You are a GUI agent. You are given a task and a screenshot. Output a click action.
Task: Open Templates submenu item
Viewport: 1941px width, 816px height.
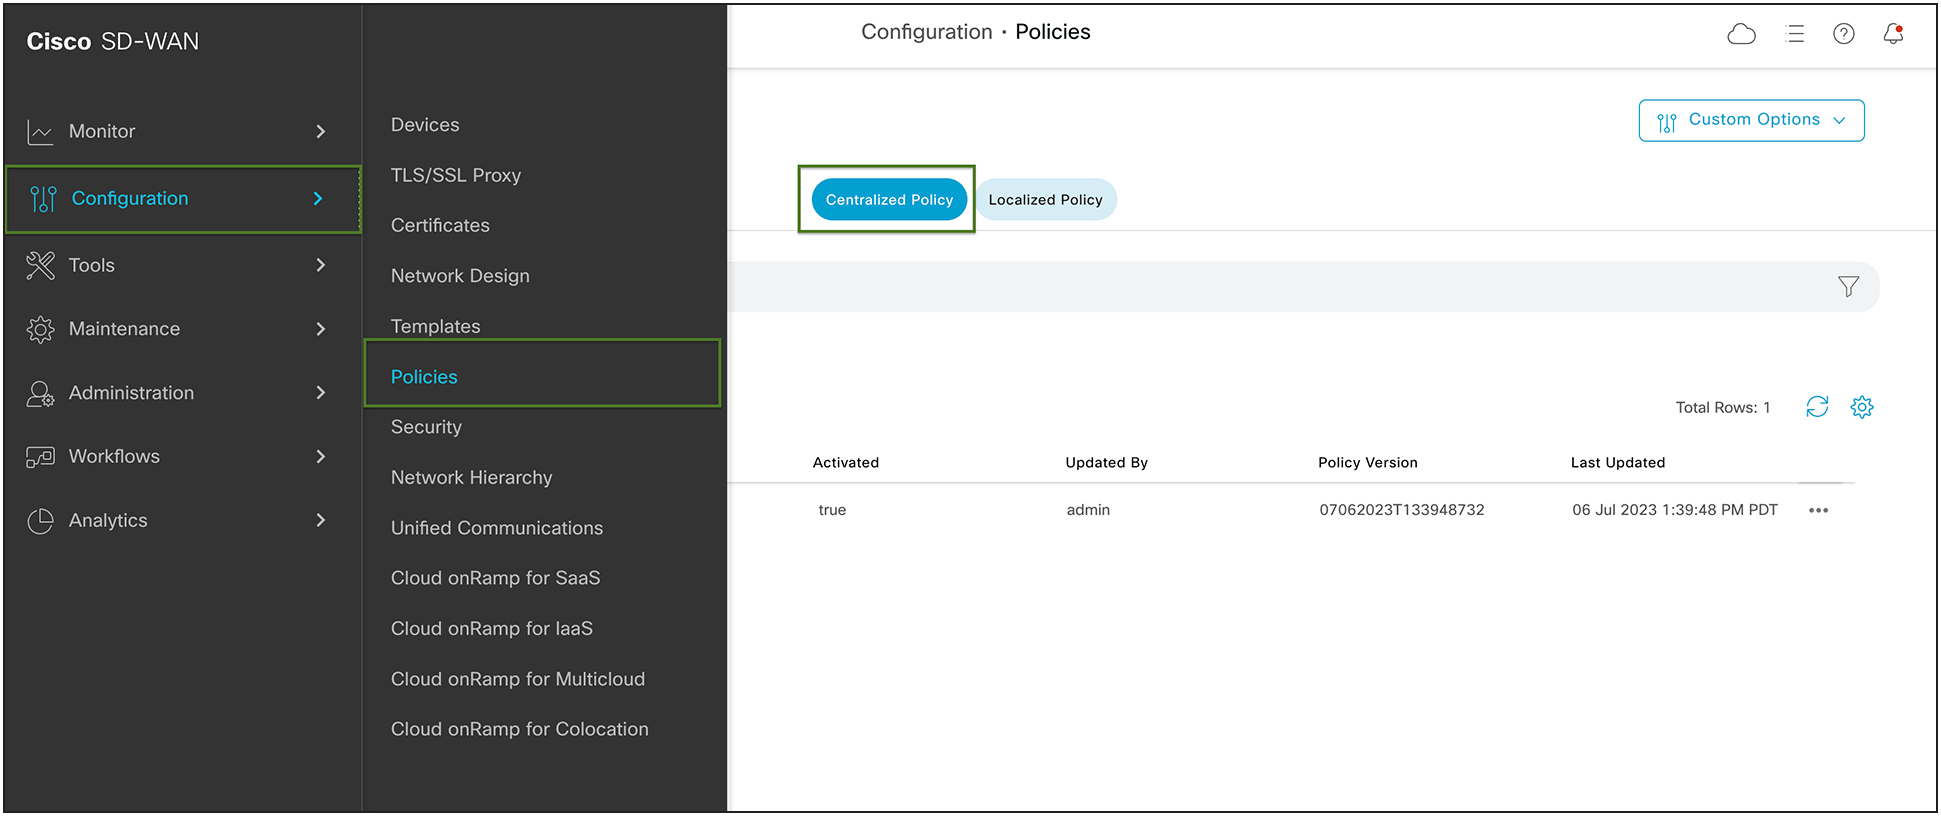(435, 327)
